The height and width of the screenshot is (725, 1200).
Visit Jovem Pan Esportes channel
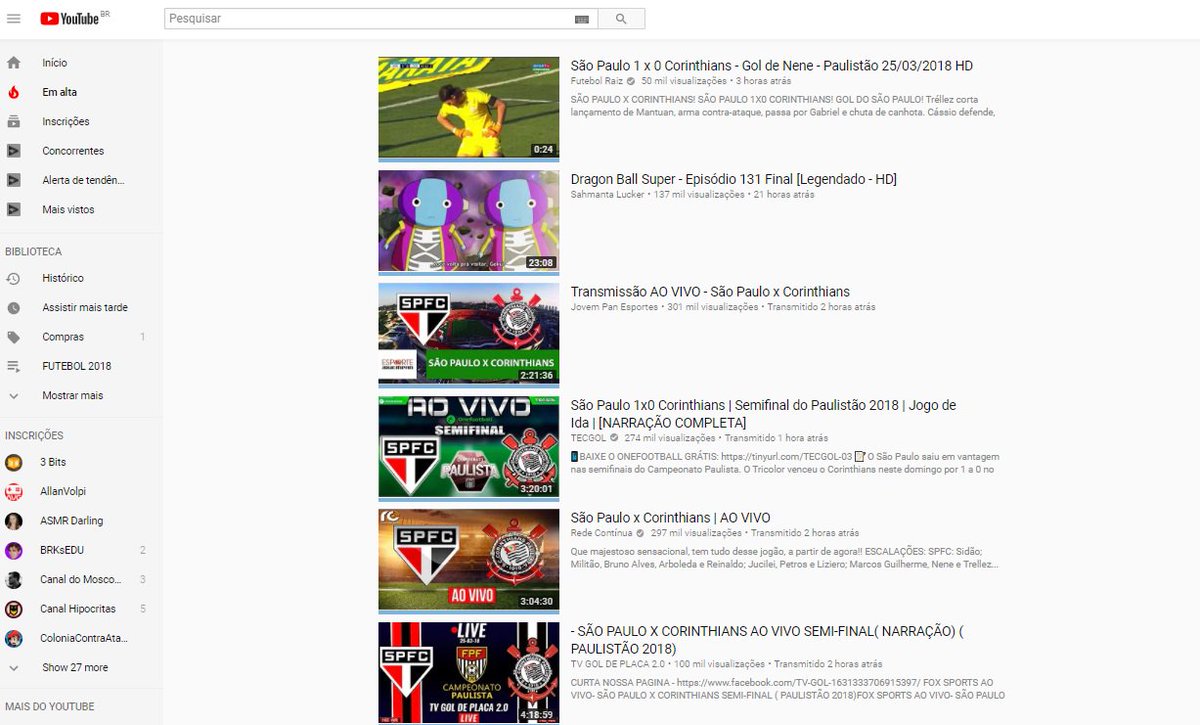pyautogui.click(x=615, y=307)
